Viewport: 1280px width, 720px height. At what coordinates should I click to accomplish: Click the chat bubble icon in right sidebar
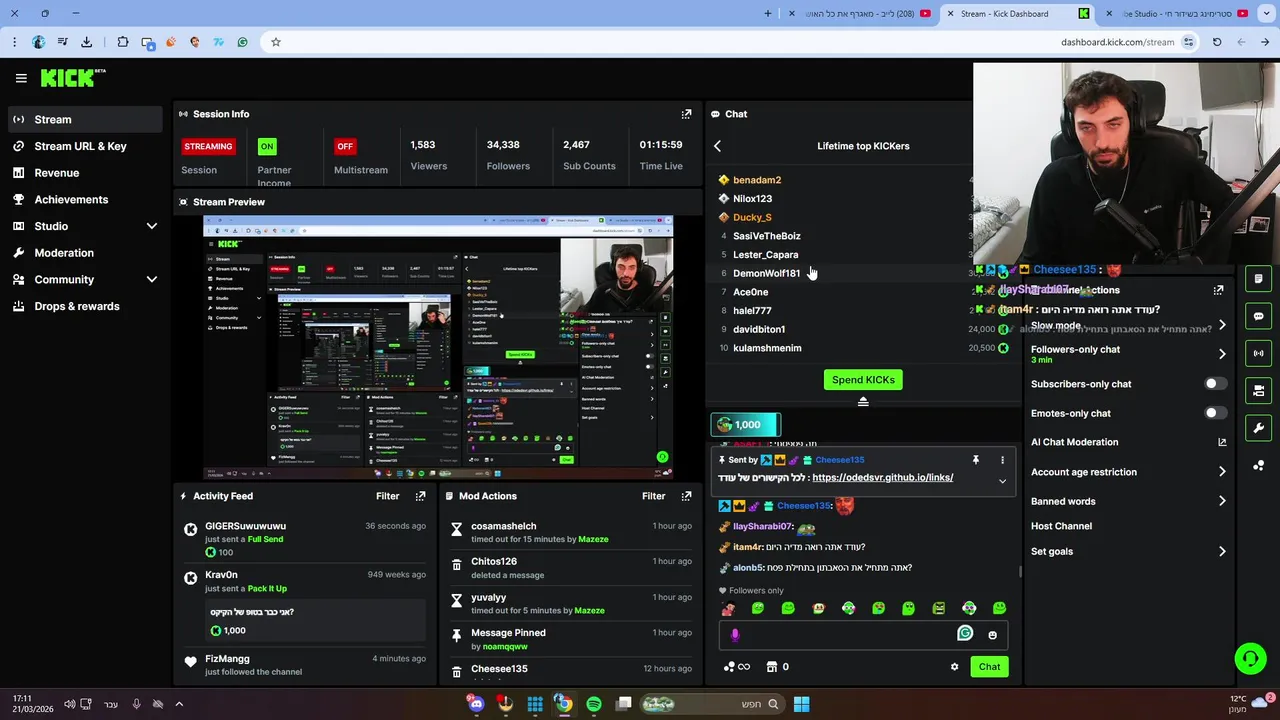(1258, 316)
